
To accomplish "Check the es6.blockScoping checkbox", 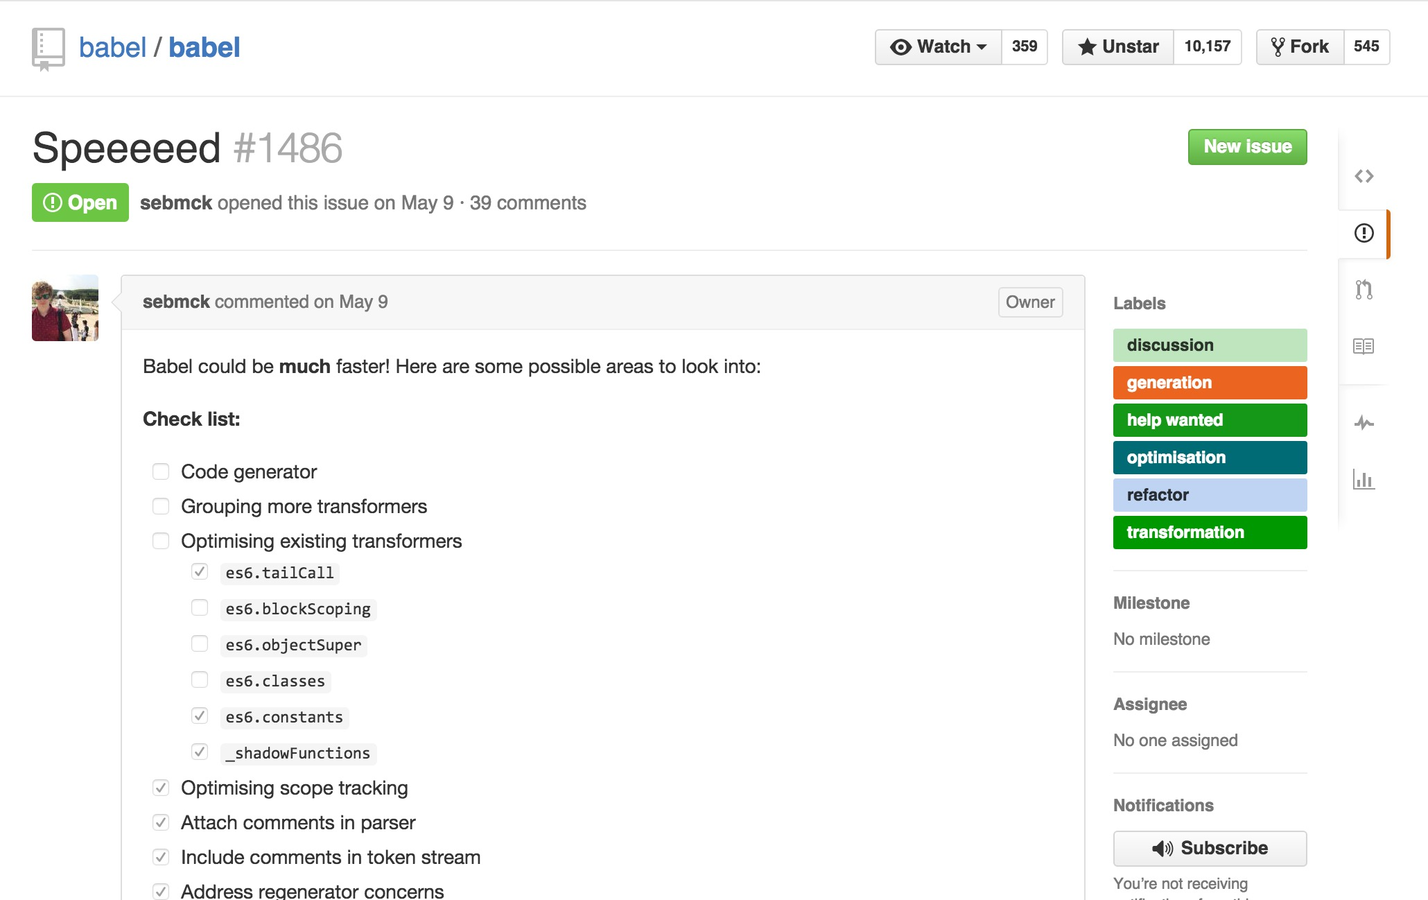I will coord(200,608).
